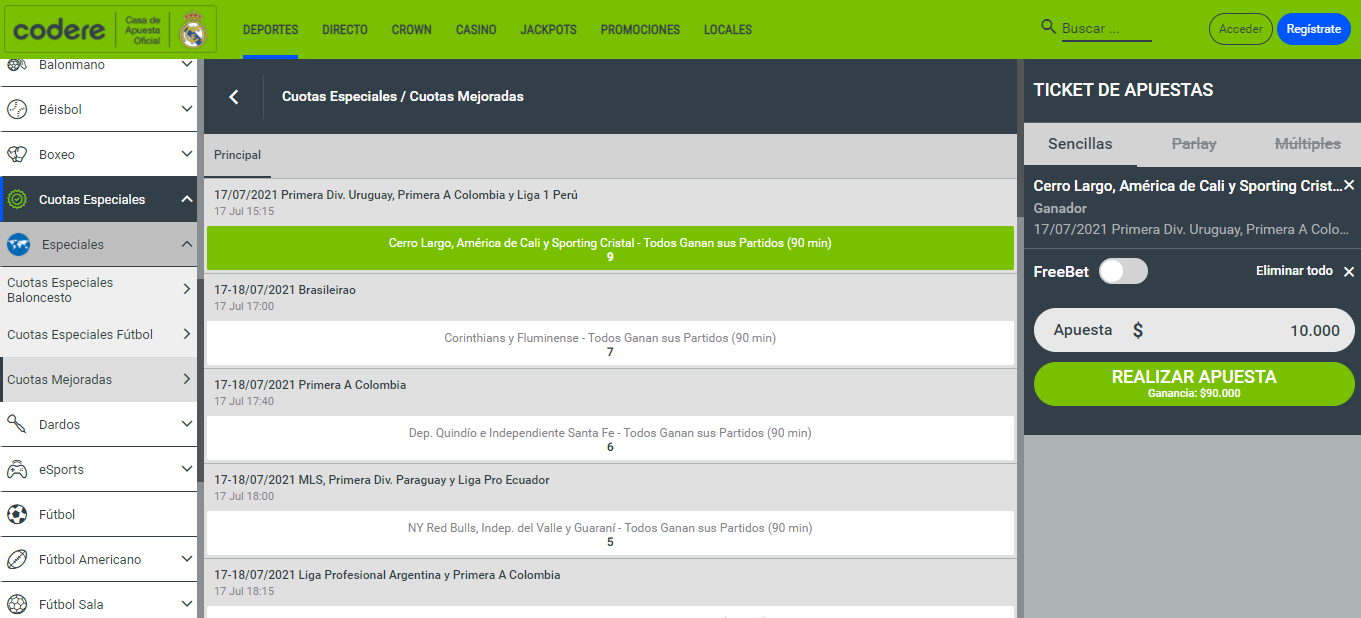Click the Apuesta amount field
The image size is (1361, 618).
tap(1194, 330)
